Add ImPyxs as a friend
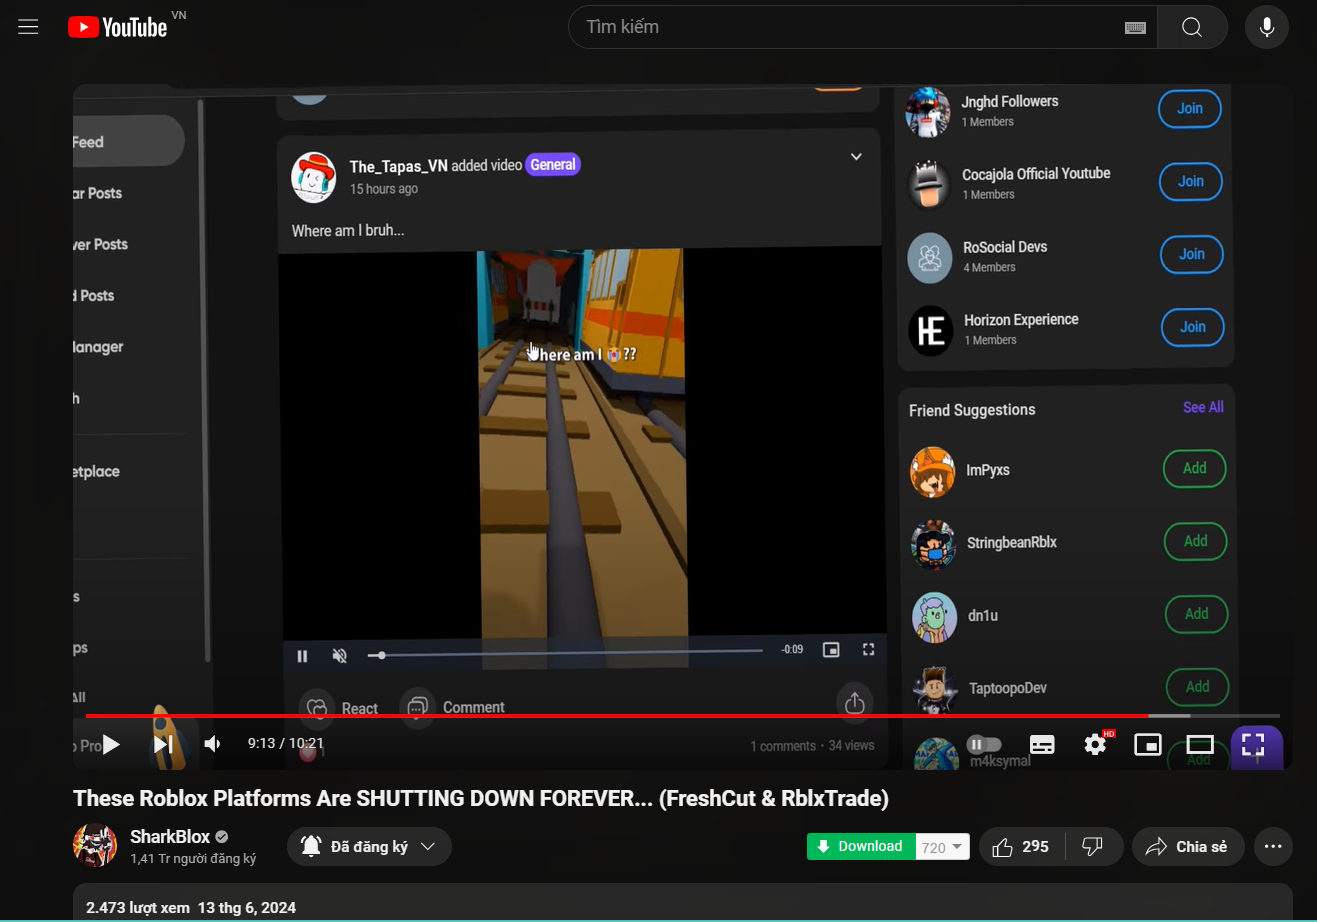 (x=1195, y=468)
